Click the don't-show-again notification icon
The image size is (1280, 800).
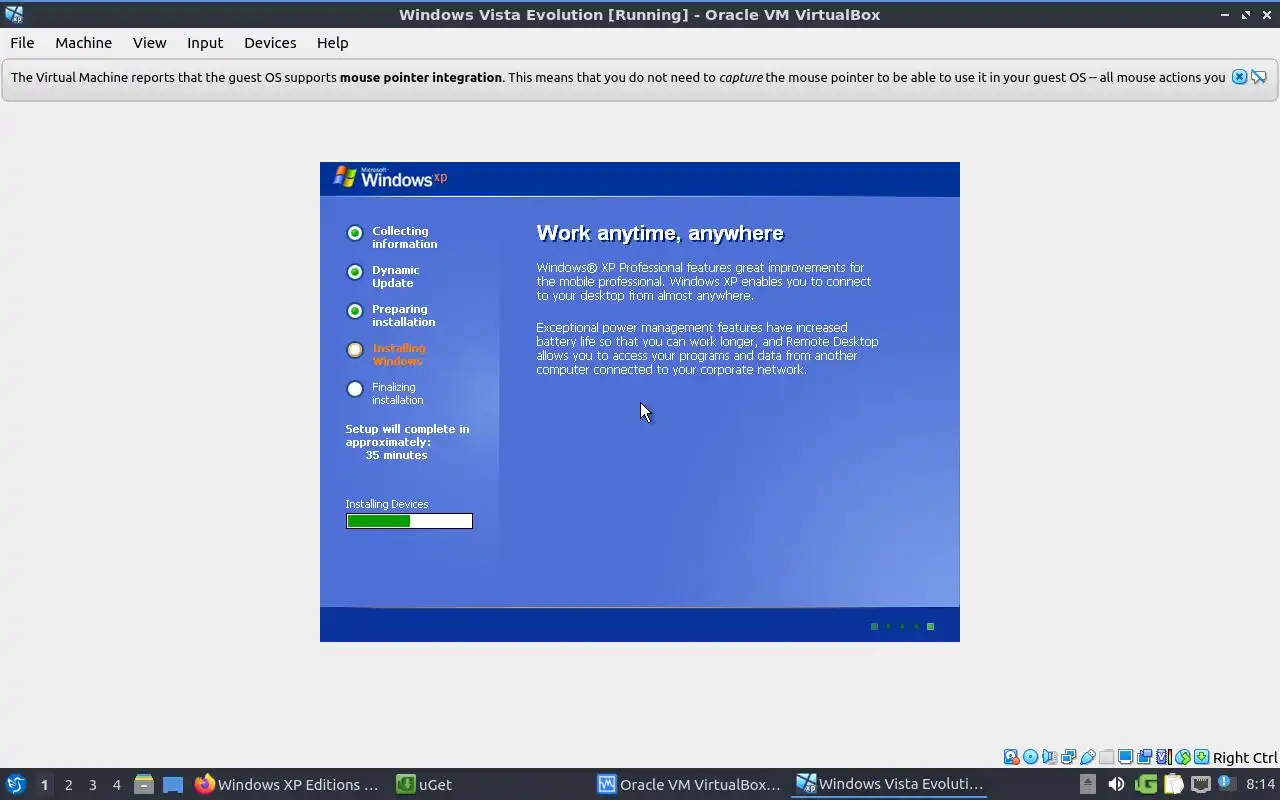(x=1259, y=77)
